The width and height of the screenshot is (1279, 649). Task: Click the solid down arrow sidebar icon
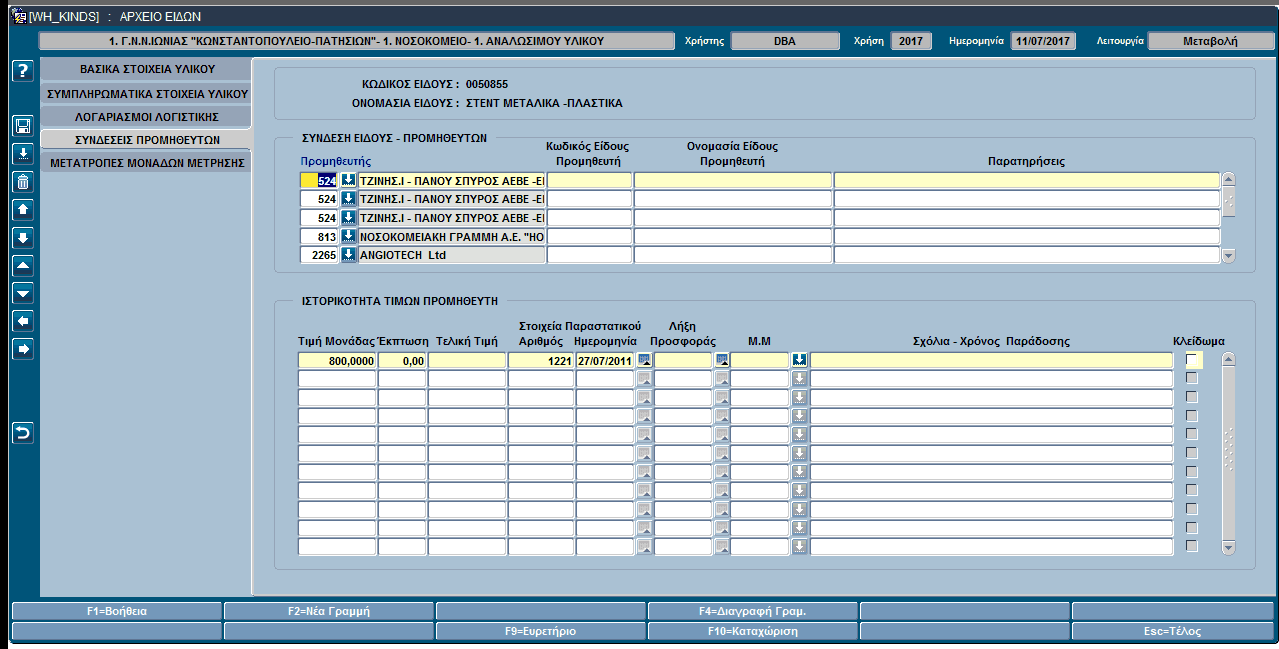[x=24, y=237]
